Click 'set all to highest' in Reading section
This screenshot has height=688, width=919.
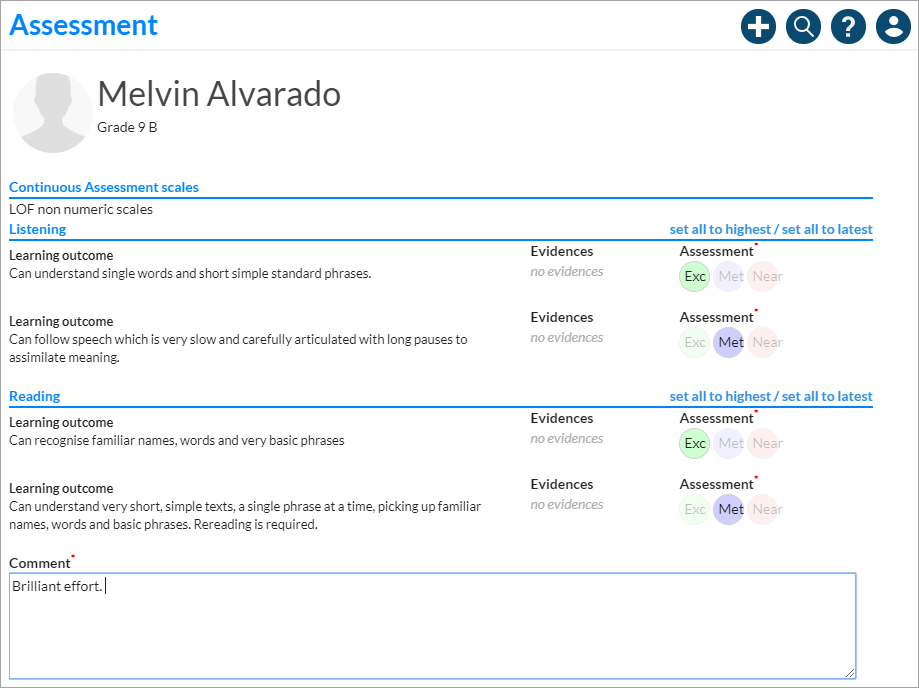click(x=720, y=396)
